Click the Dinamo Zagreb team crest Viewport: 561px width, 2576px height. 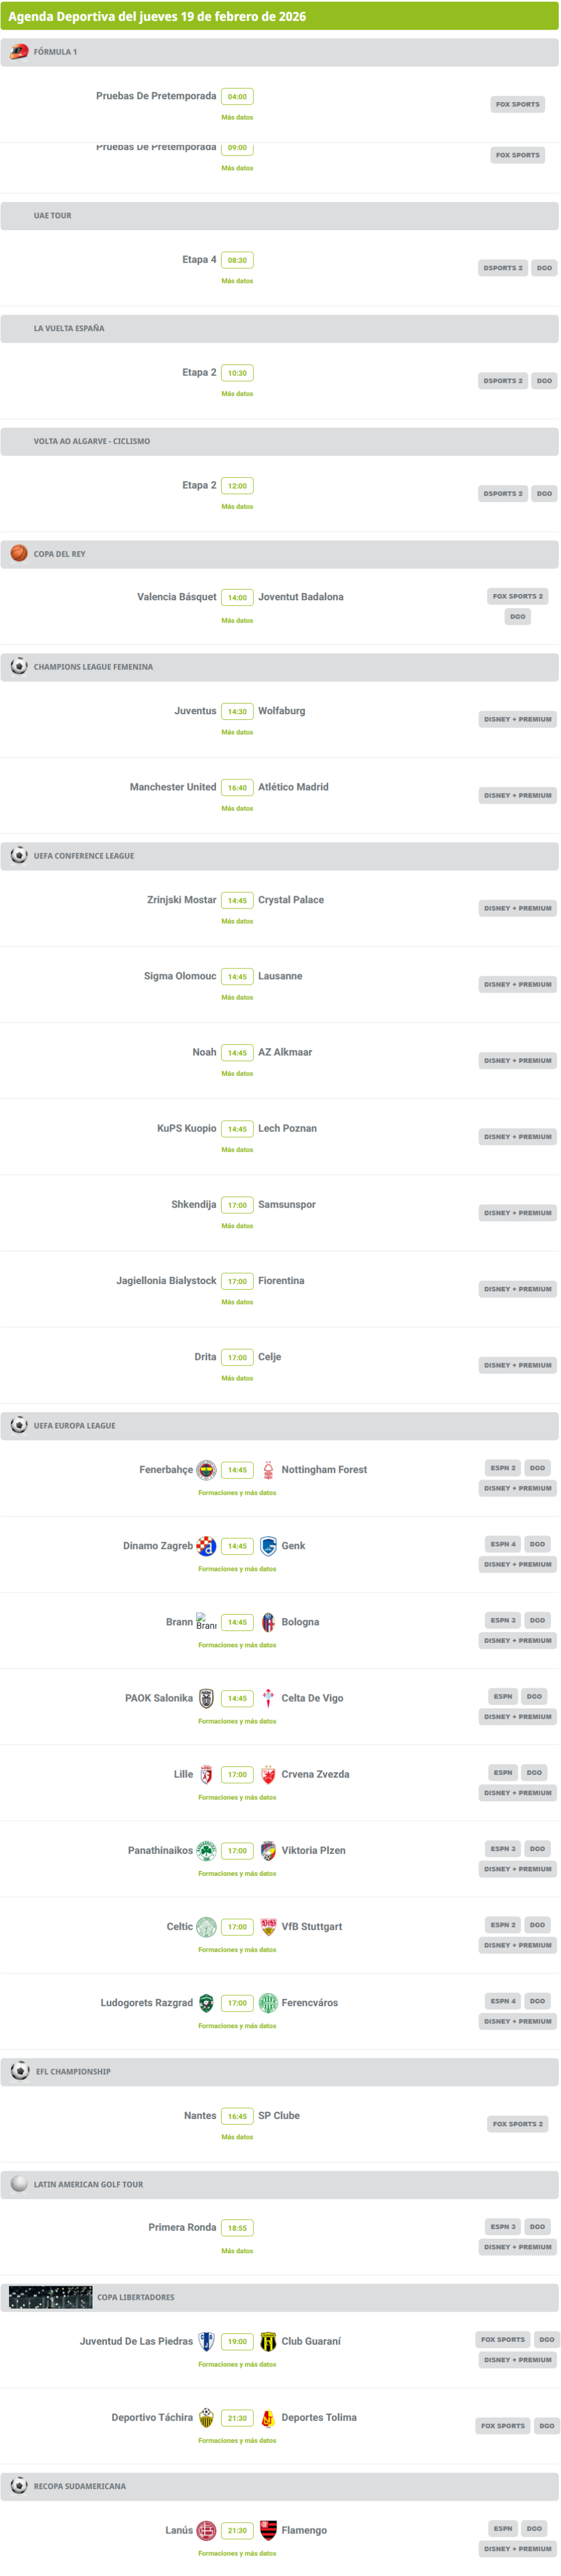coord(206,1545)
